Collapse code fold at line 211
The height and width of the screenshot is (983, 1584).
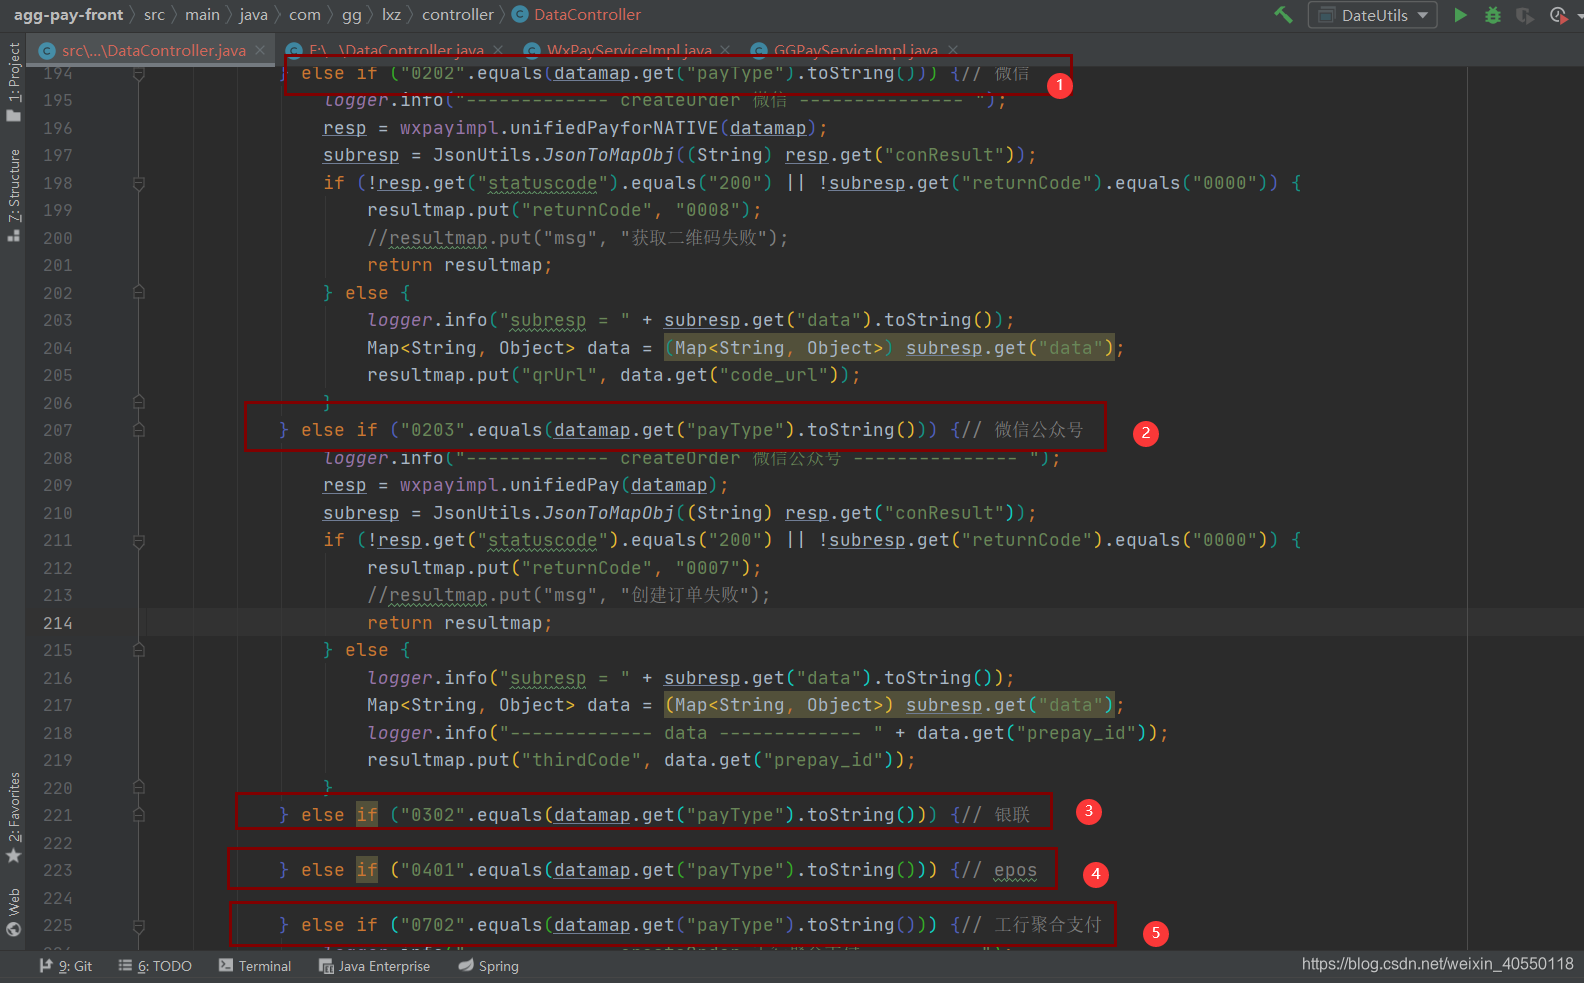(139, 540)
